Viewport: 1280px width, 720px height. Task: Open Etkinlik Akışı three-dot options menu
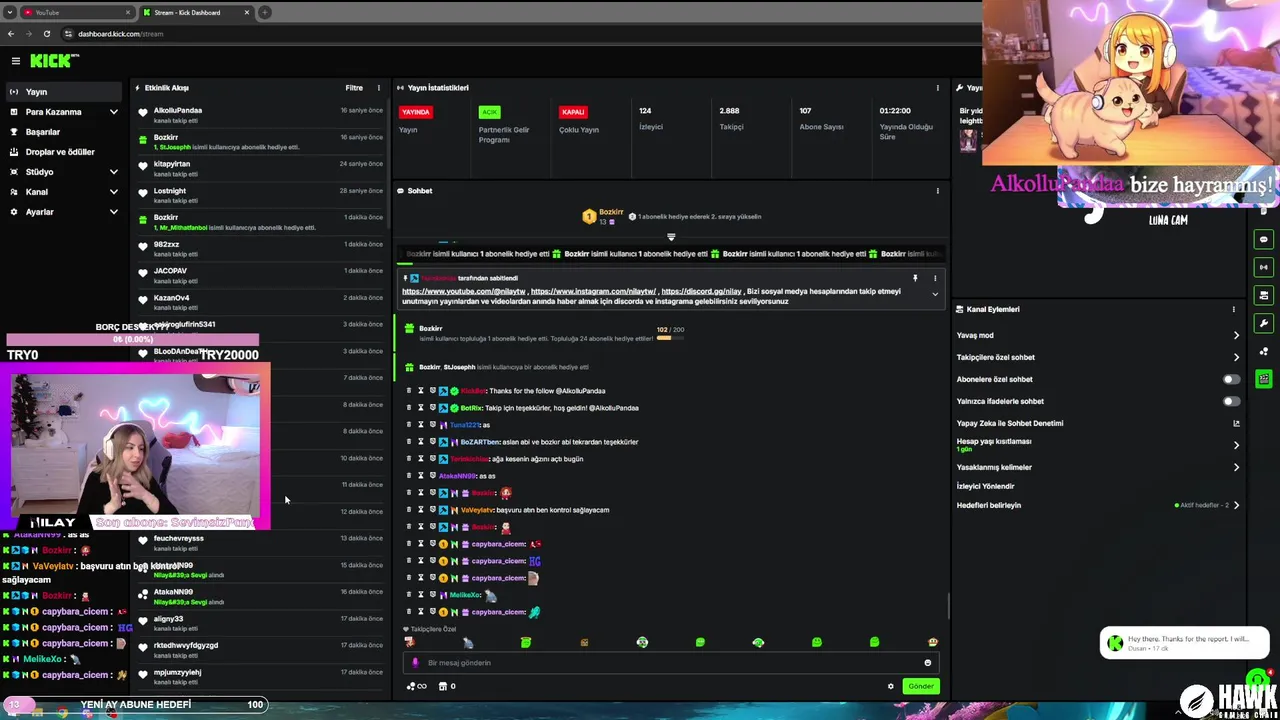(x=378, y=88)
